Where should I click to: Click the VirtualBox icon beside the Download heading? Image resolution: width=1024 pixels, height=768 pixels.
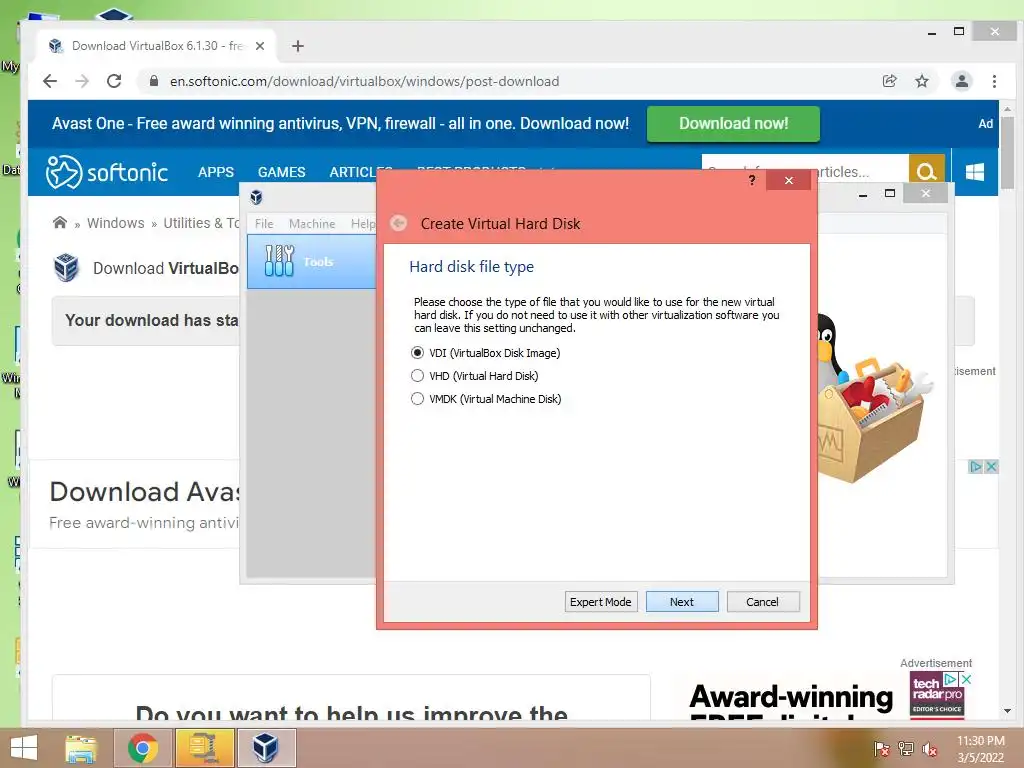coord(66,268)
